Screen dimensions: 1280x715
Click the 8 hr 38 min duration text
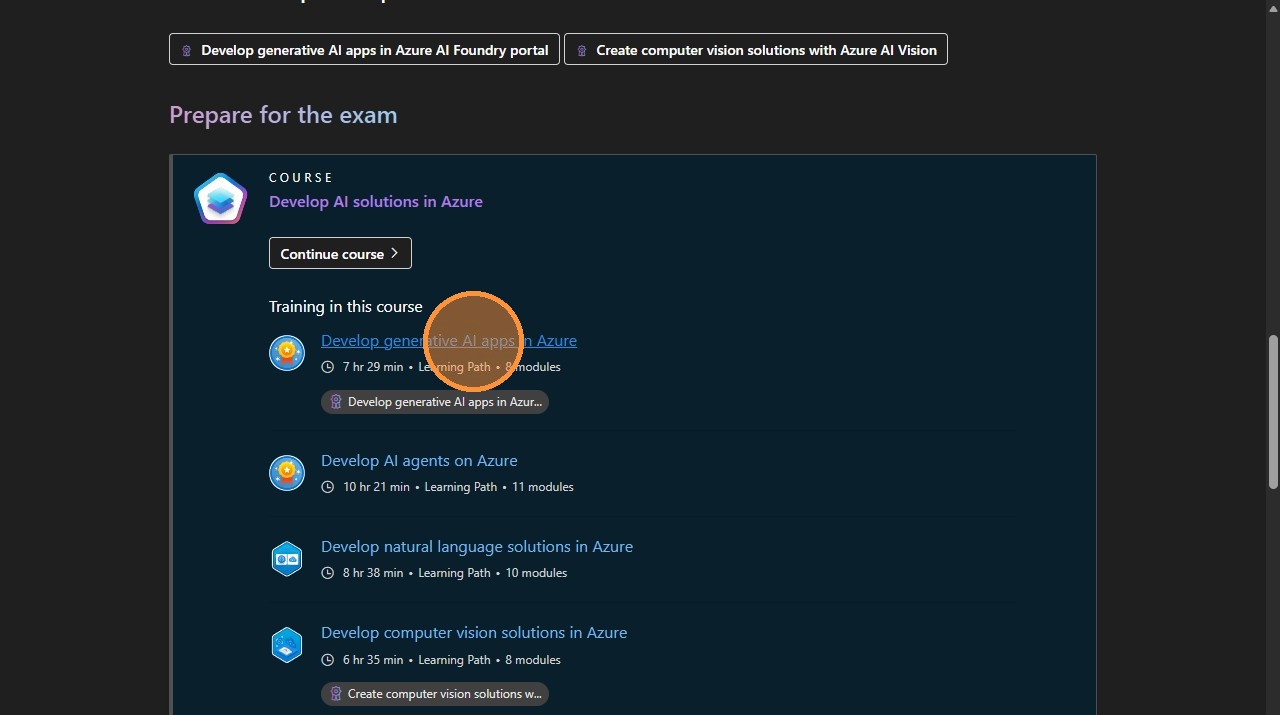[373, 573]
